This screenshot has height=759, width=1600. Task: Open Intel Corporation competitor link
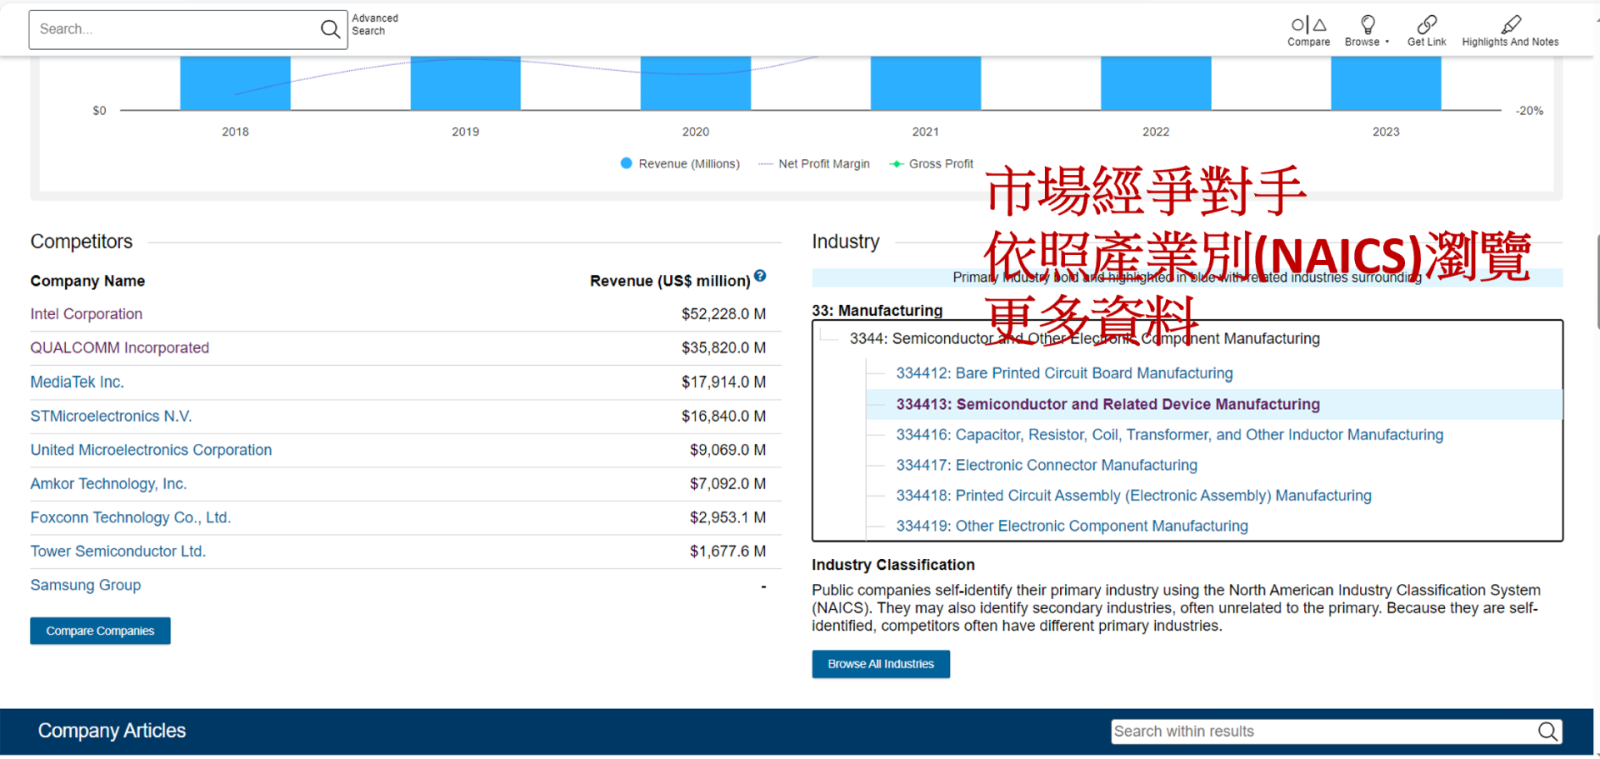tap(86, 314)
